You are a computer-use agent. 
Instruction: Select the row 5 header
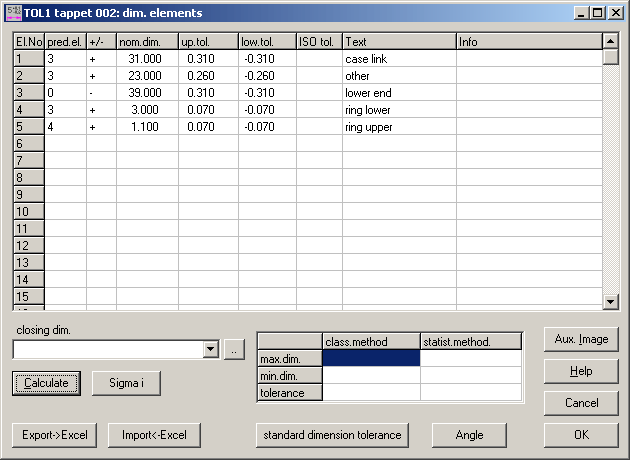coord(28,127)
